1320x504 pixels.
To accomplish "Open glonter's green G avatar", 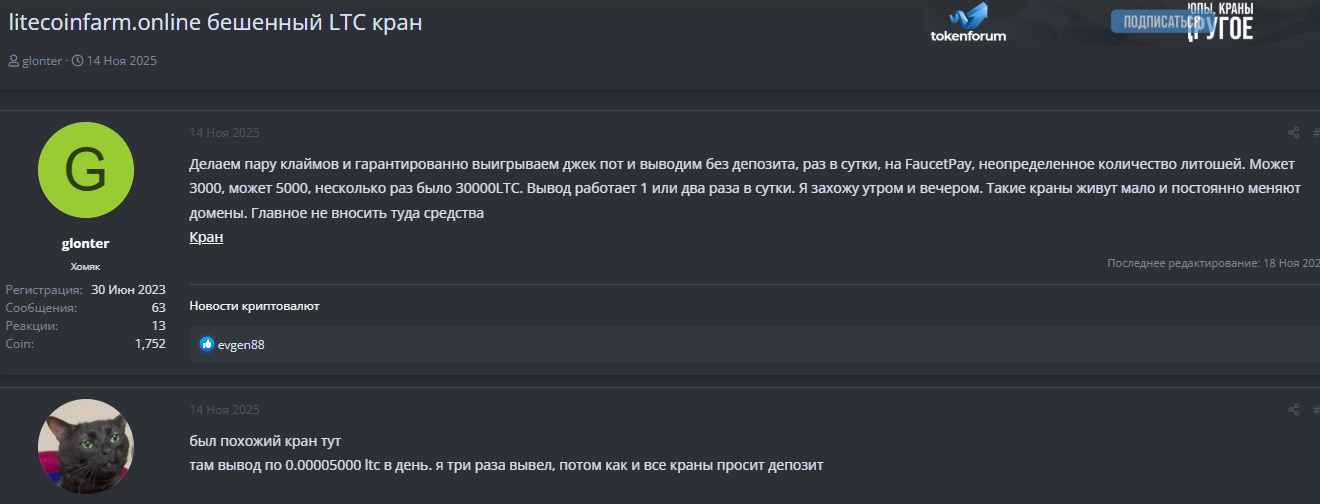I will pyautogui.click(x=85, y=174).
